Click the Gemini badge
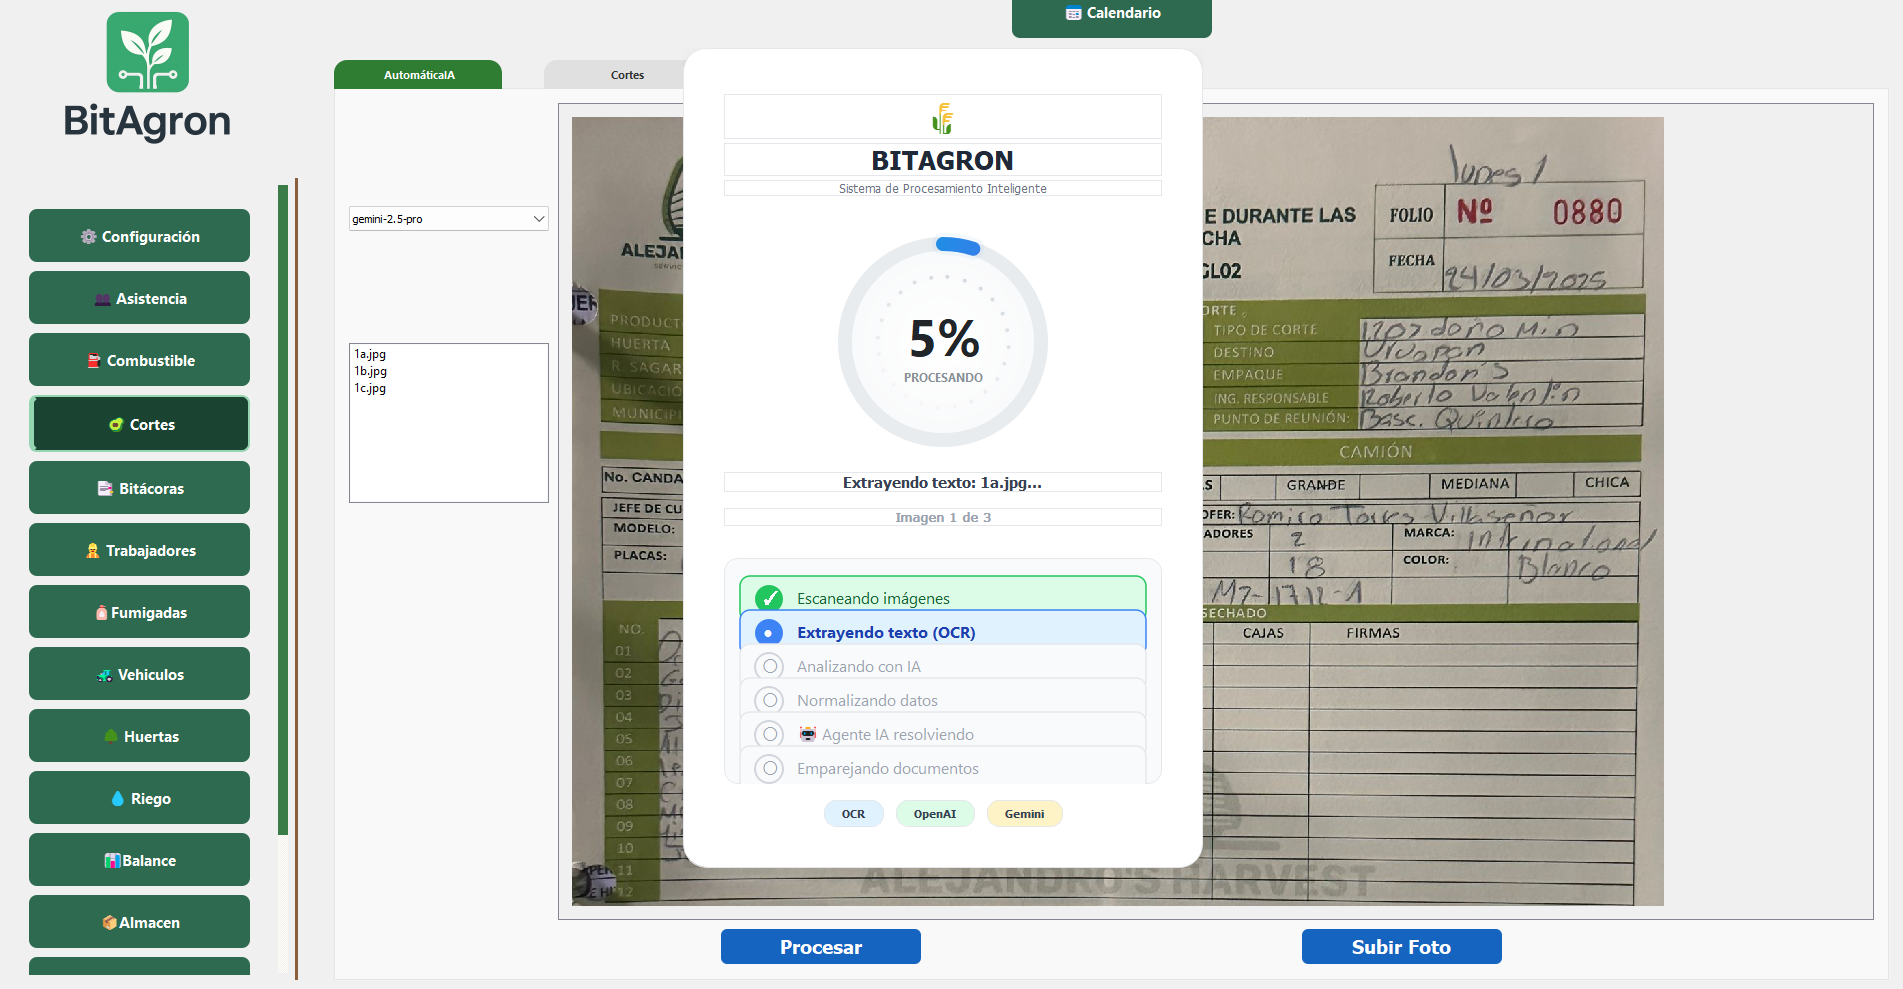Image resolution: width=1903 pixels, height=989 pixels. click(1024, 814)
